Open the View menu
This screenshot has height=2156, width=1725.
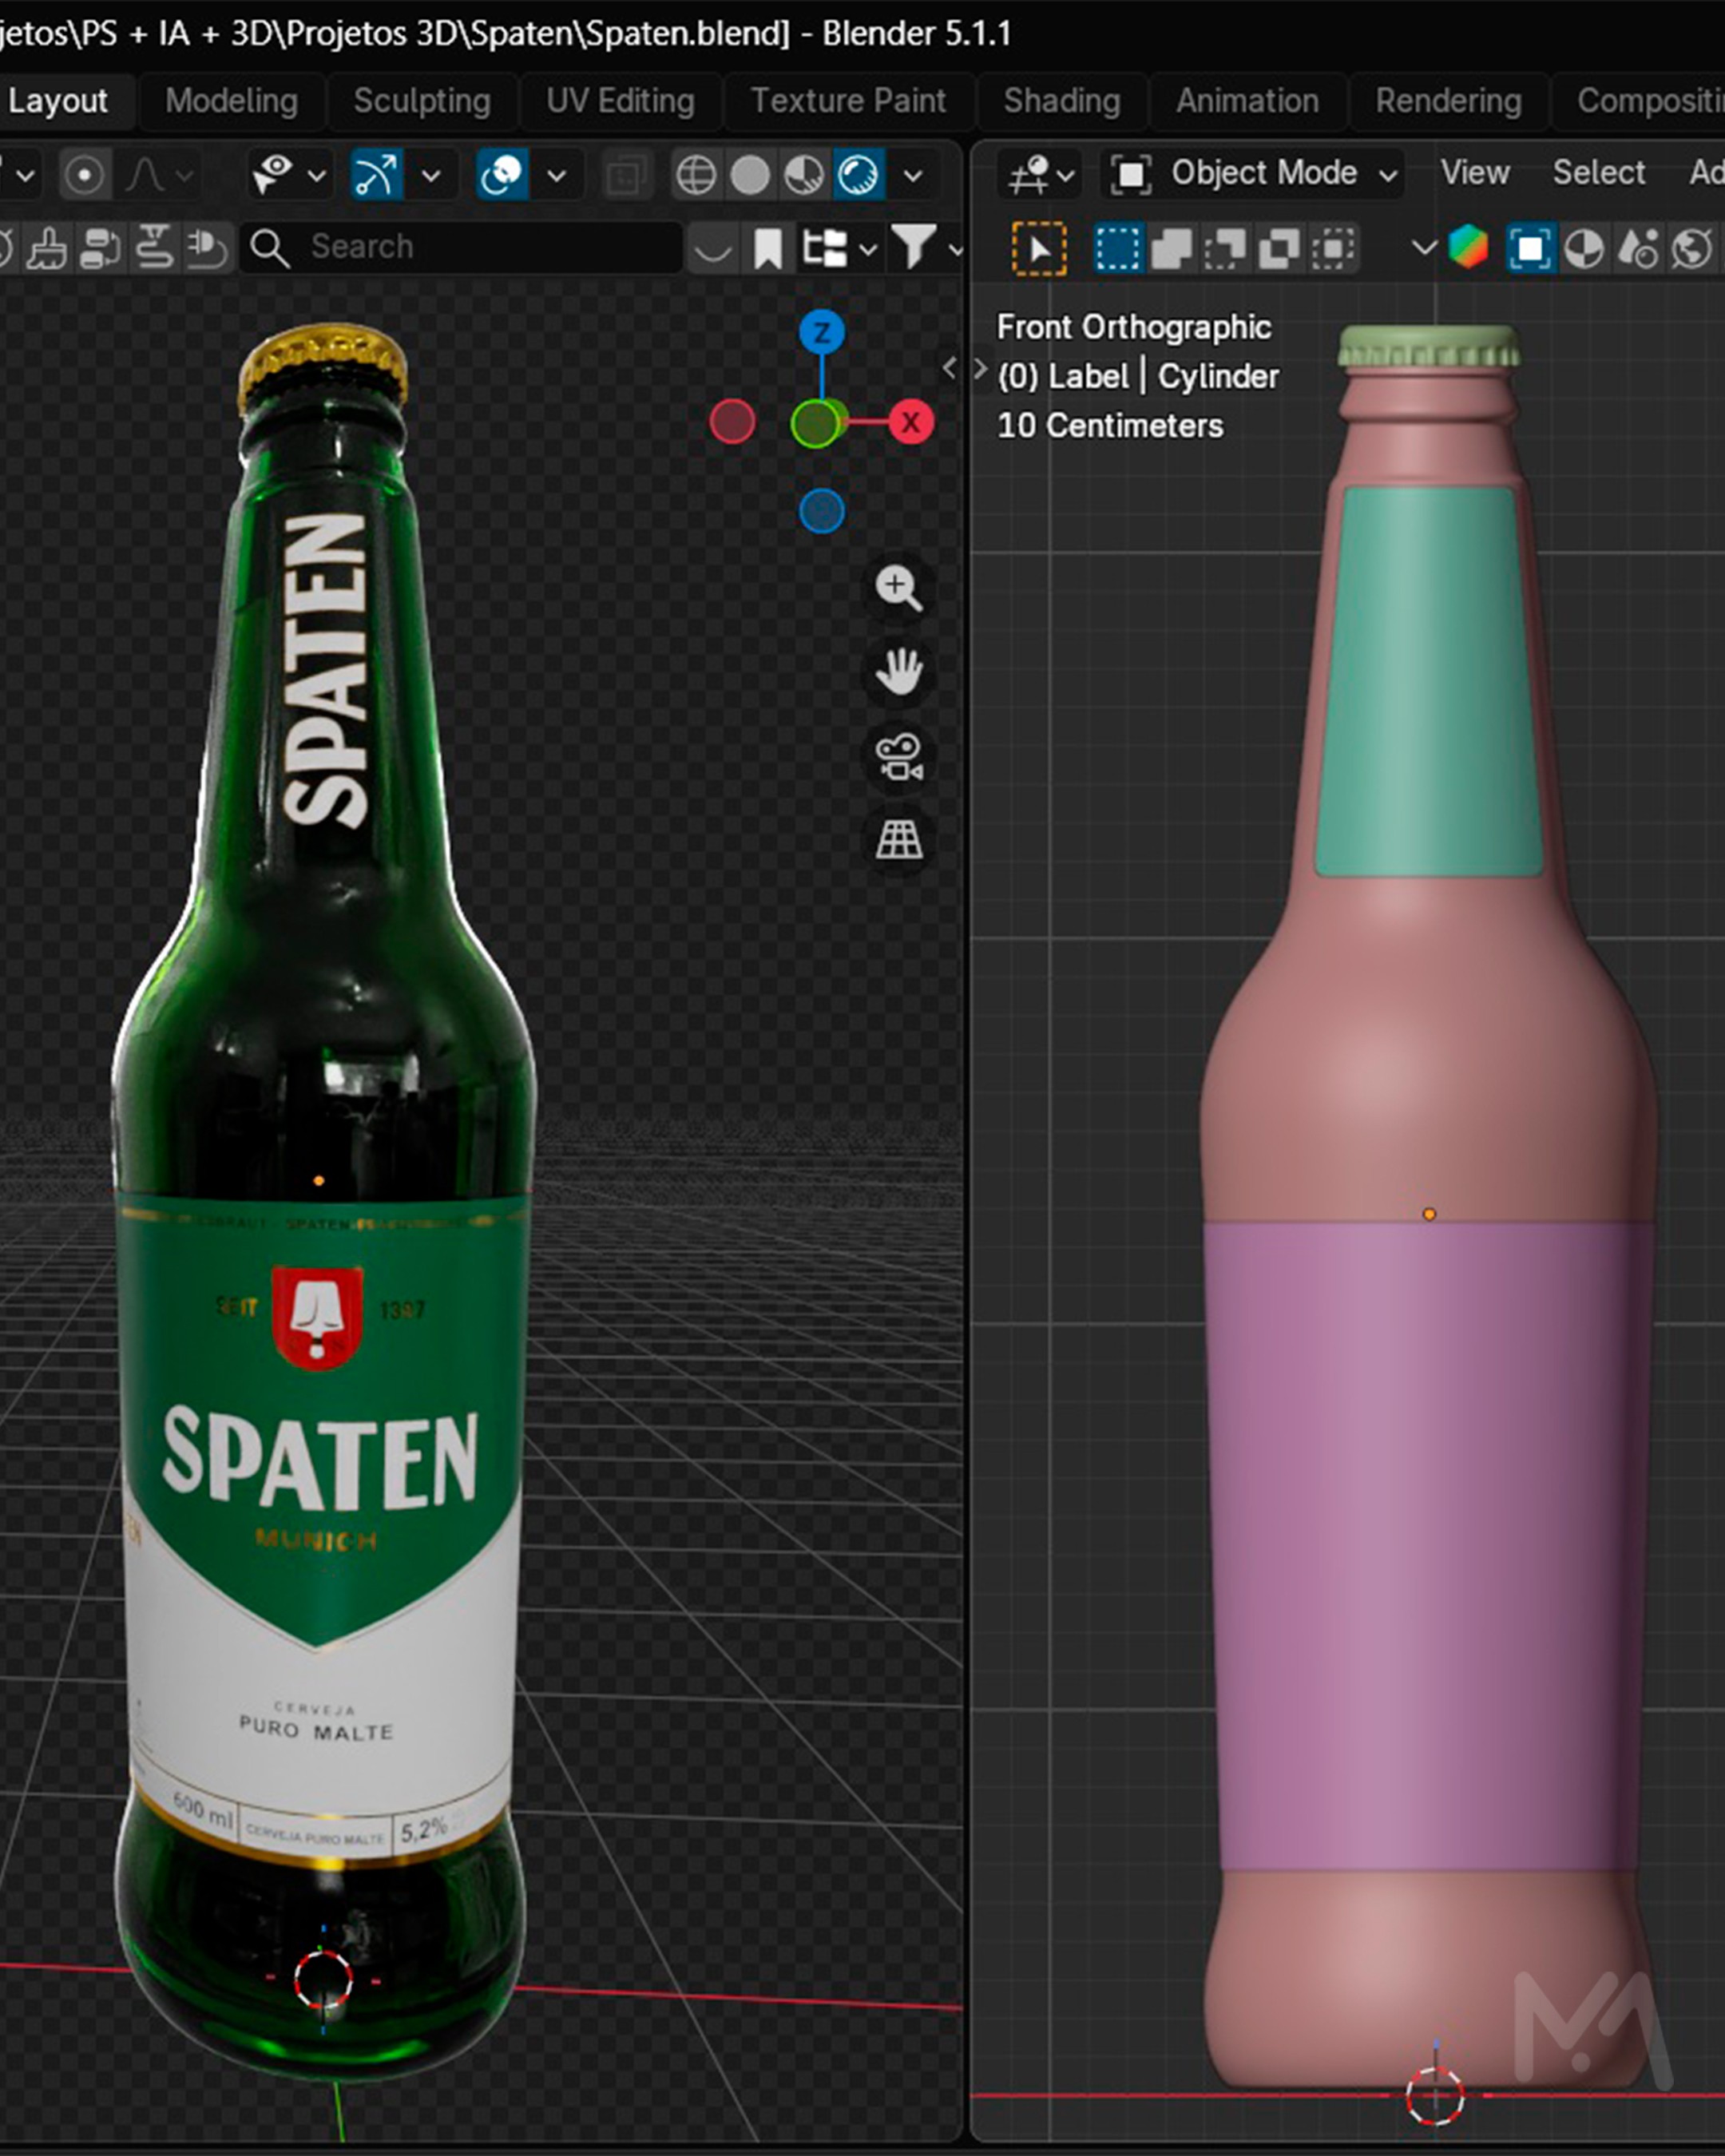tap(1474, 173)
